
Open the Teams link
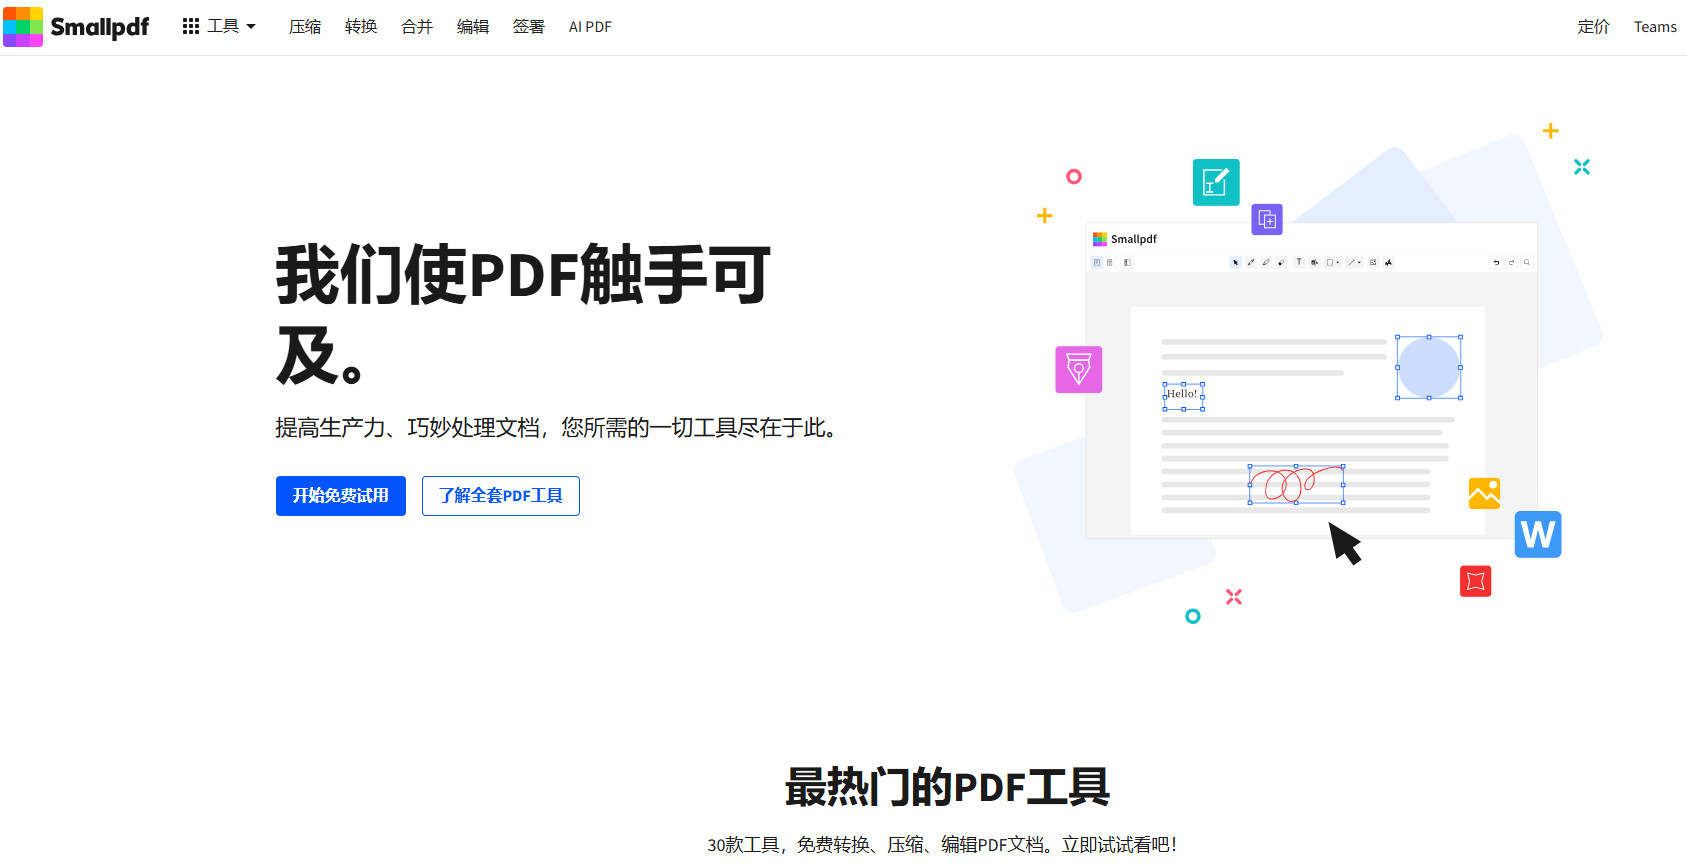(x=1655, y=27)
